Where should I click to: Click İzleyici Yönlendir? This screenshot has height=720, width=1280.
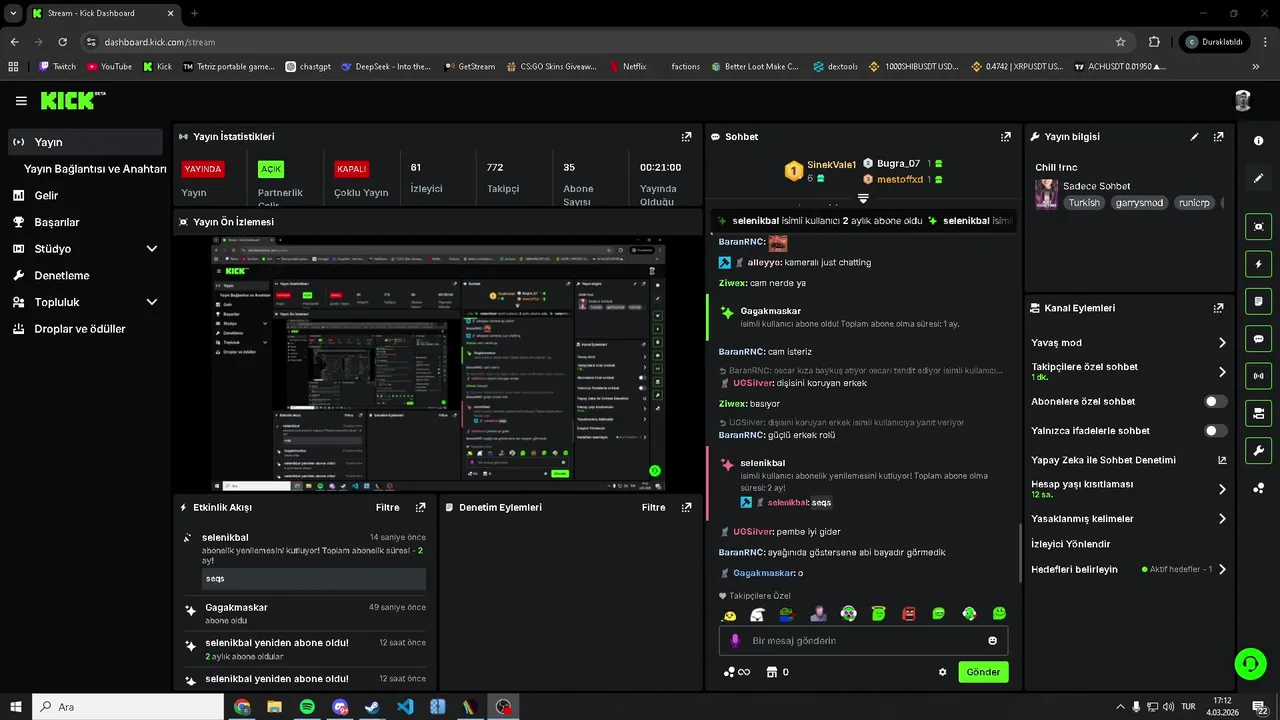tap(1071, 544)
